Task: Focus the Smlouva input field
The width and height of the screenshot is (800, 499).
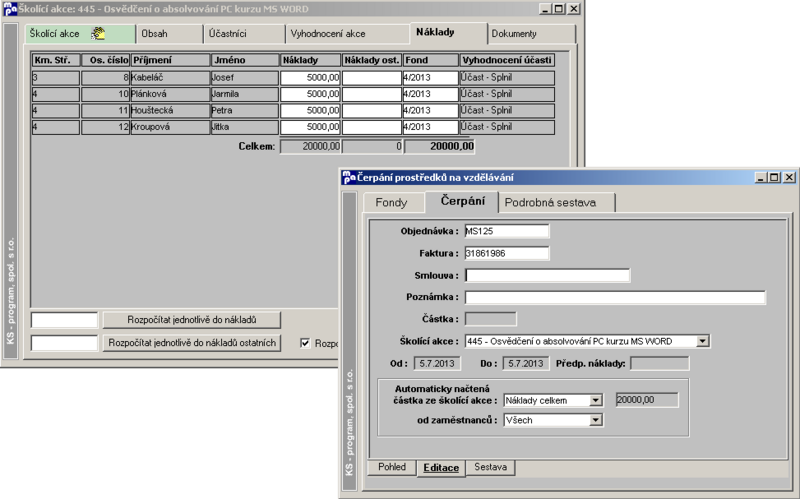Action: point(547,276)
